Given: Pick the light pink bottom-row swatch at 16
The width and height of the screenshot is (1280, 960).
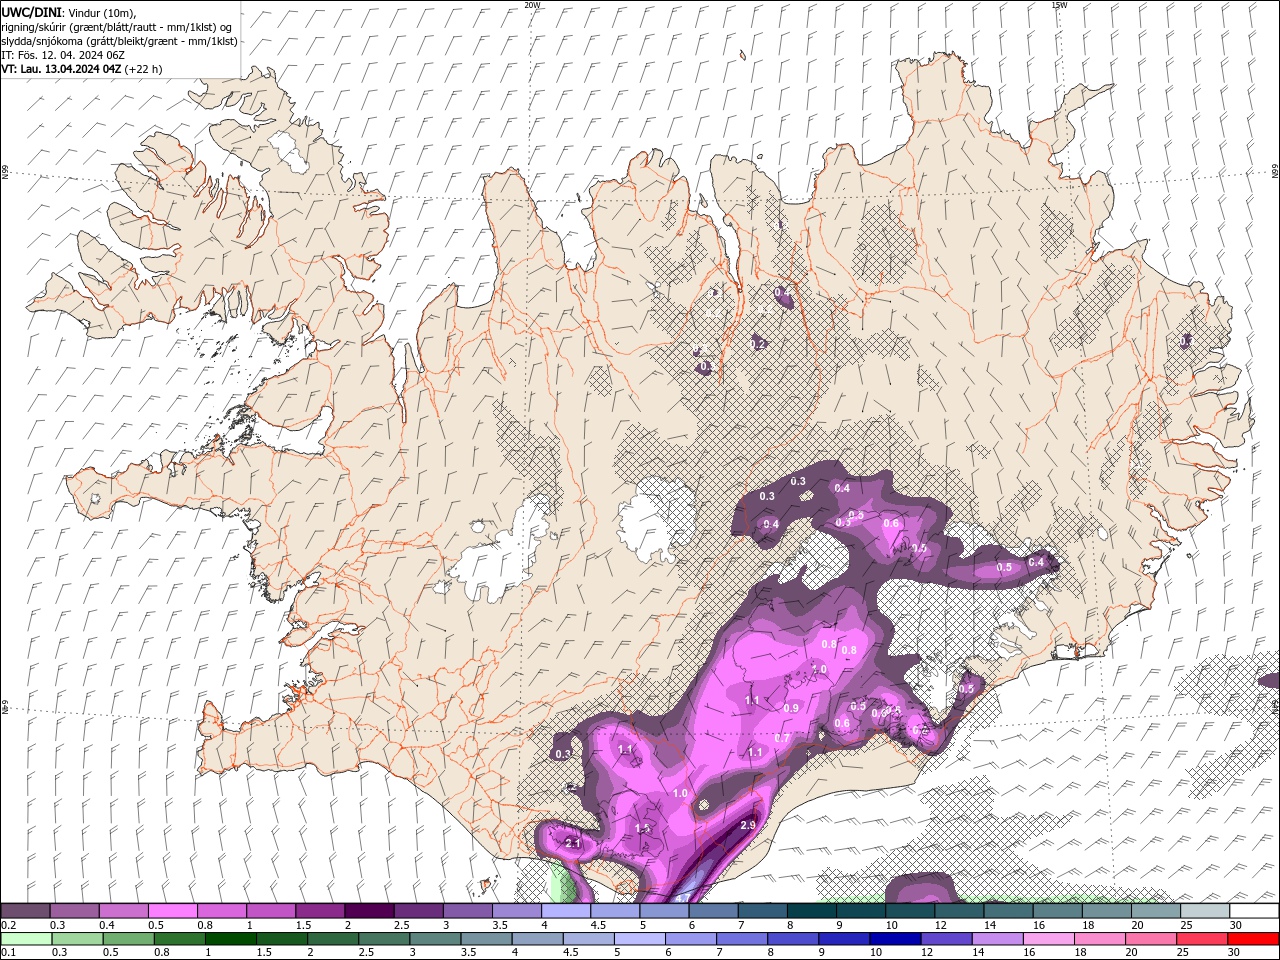Looking at the screenshot, I should 1049,939.
